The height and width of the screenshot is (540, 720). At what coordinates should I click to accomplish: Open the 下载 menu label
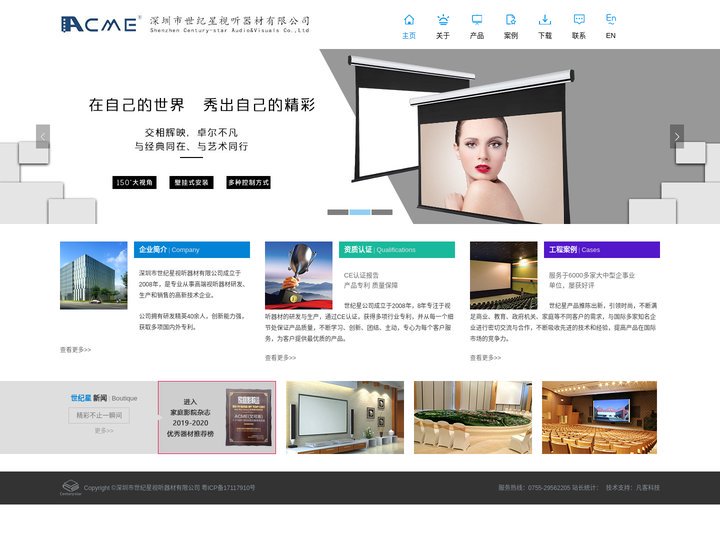pyautogui.click(x=545, y=35)
